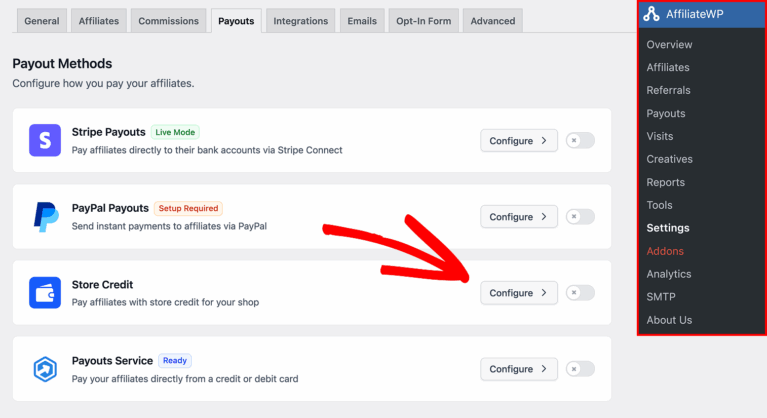Switch on the Payouts Service toggle
This screenshot has width=767, height=418.
tap(580, 369)
